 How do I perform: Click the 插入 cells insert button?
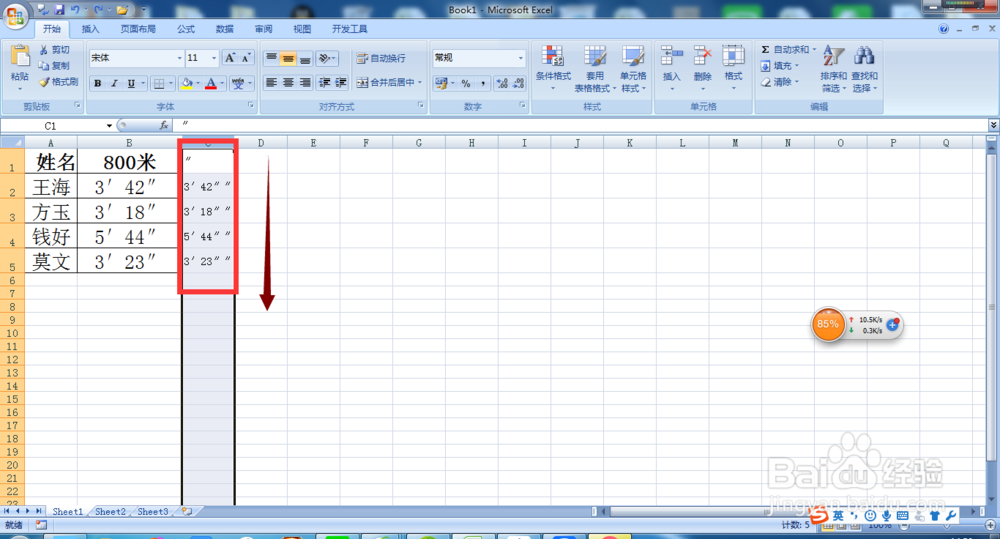click(x=672, y=68)
